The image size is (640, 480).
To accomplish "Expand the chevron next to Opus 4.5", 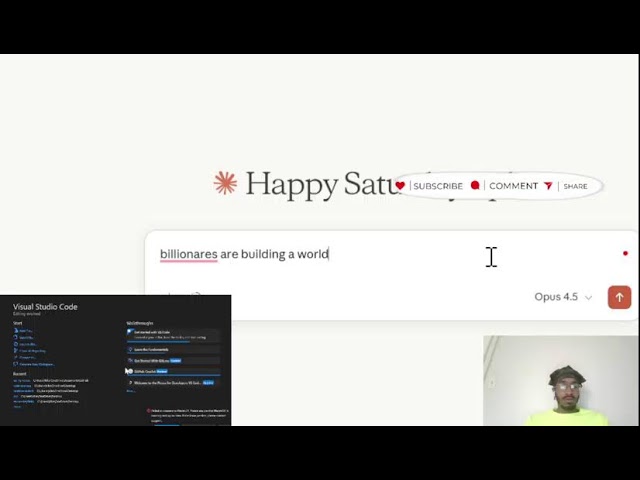I will click(588, 298).
